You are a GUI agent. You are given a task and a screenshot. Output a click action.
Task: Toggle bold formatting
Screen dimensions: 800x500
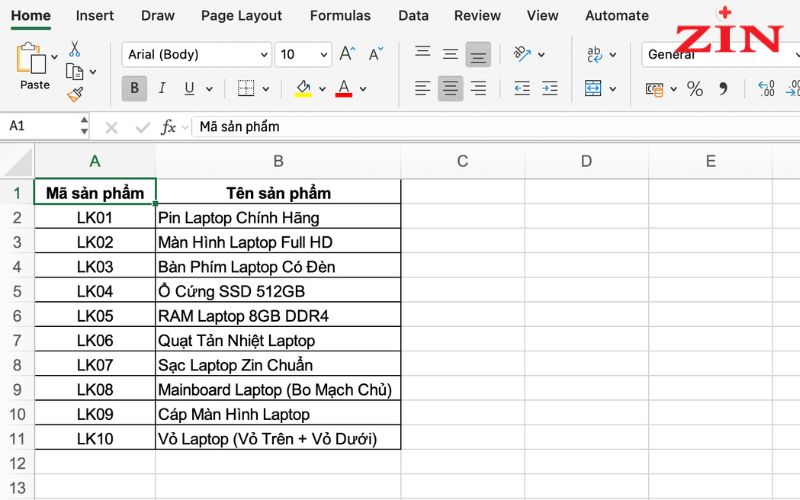coord(134,88)
